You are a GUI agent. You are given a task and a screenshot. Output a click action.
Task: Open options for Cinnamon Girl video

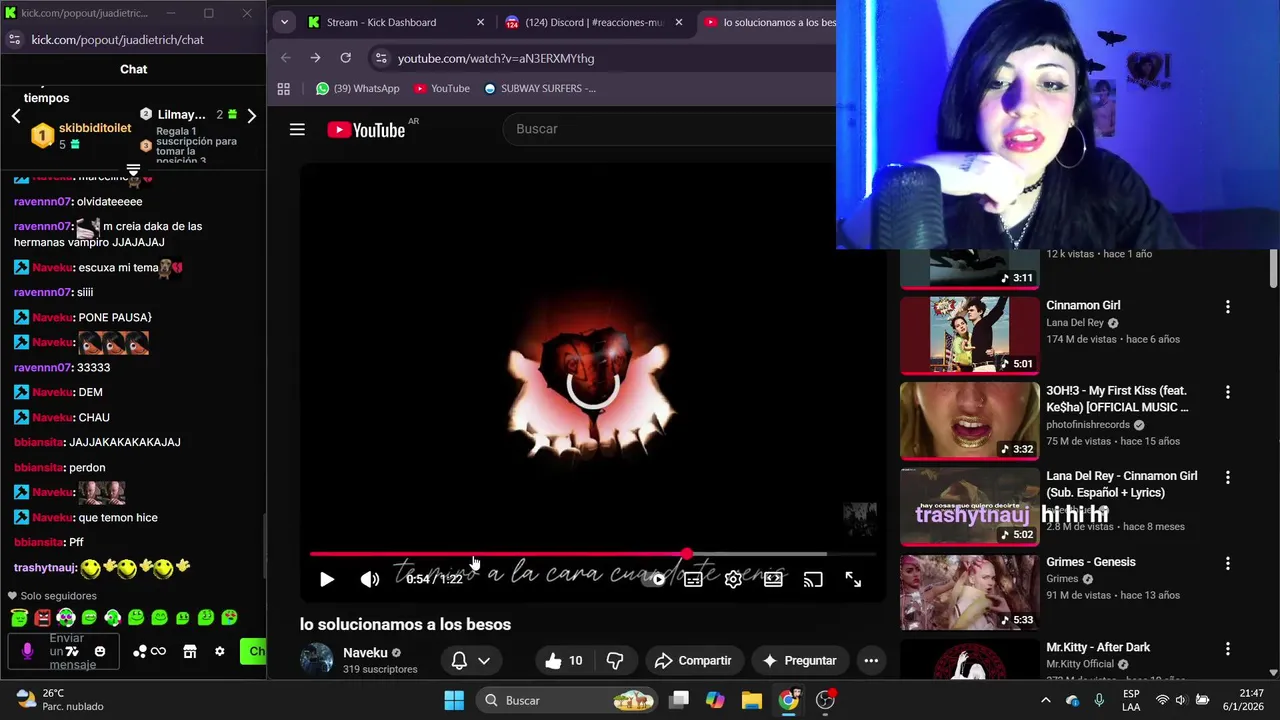pos(1227,307)
